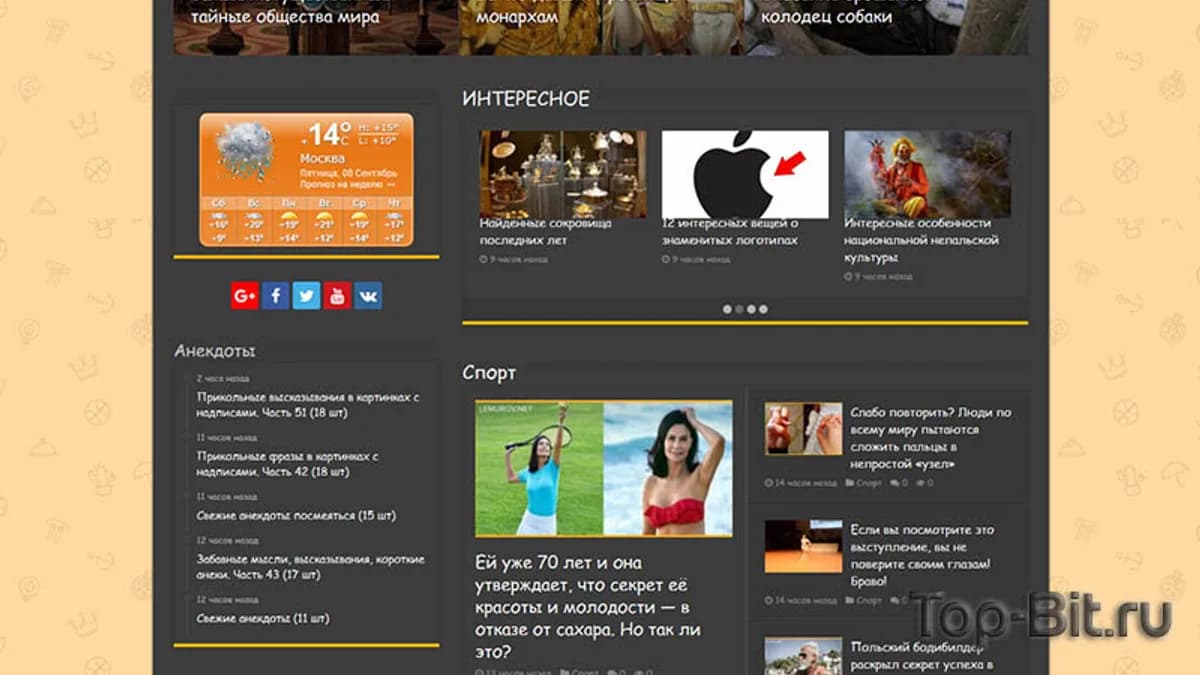This screenshot has width=1200, height=675.
Task: Visit the Twitter profile icon
Action: [x=306, y=296]
